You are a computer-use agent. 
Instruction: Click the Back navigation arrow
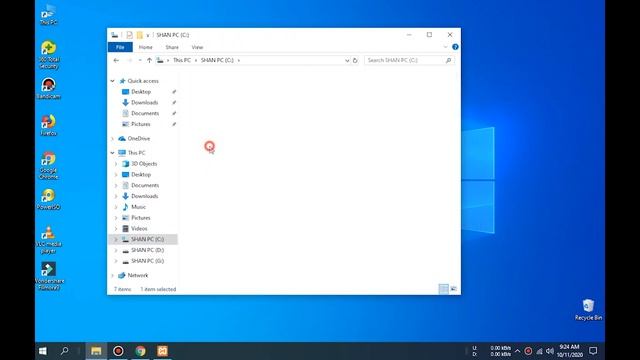click(x=116, y=60)
